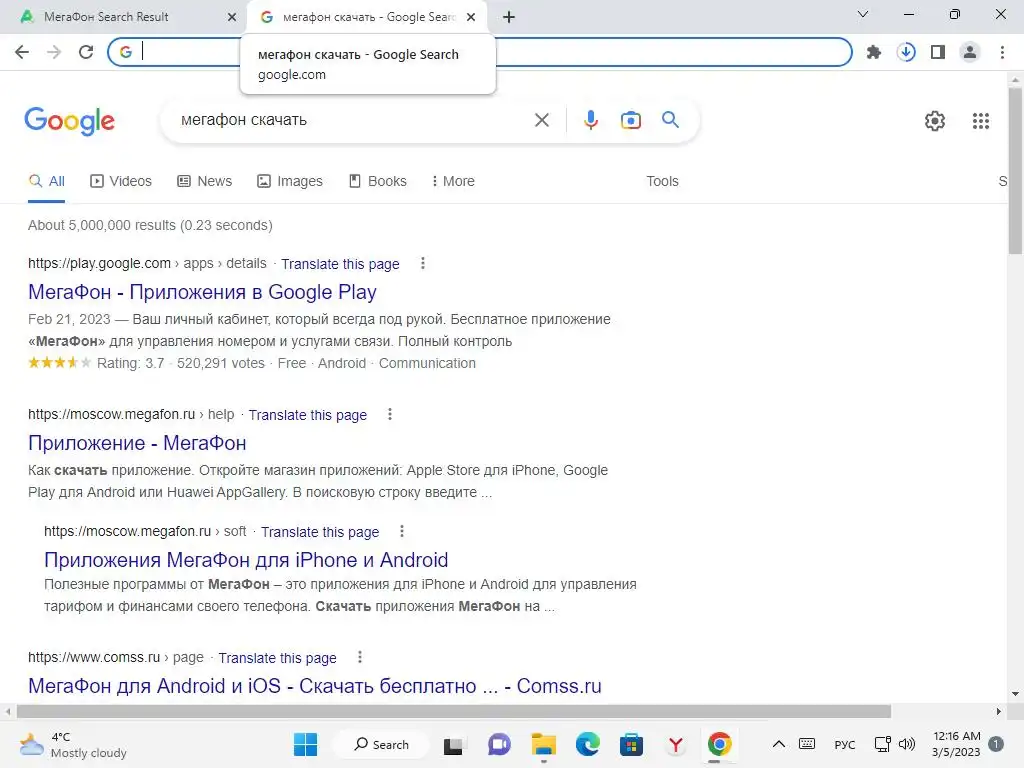1024x768 pixels.
Task: Go back with the browser back arrow
Action: tap(22, 52)
